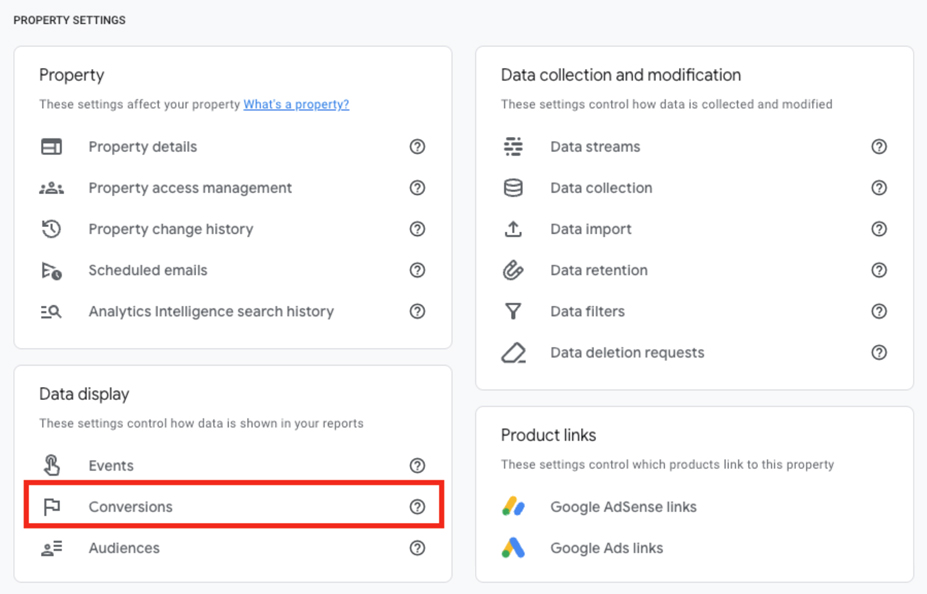The height and width of the screenshot is (594, 927).
Task: Click the Property access management people icon
Action: coord(51,188)
